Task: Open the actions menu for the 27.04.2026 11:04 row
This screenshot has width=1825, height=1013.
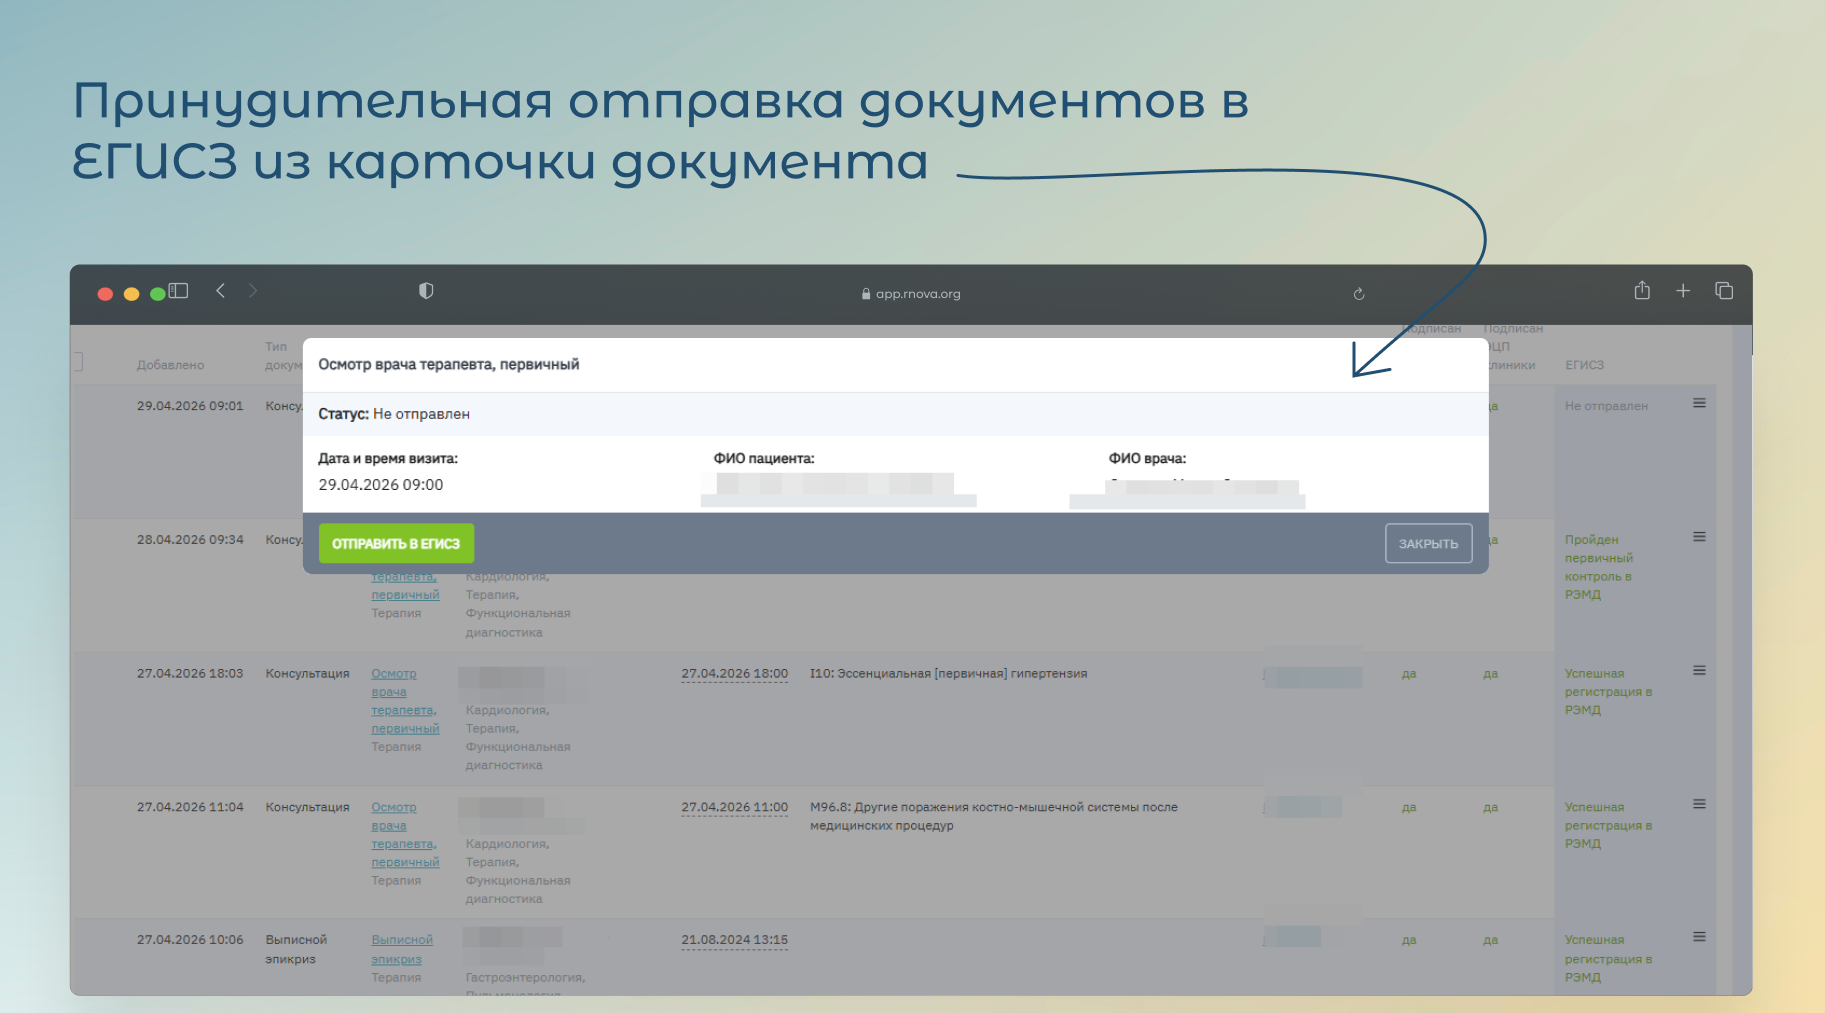Action: pyautogui.click(x=1699, y=804)
